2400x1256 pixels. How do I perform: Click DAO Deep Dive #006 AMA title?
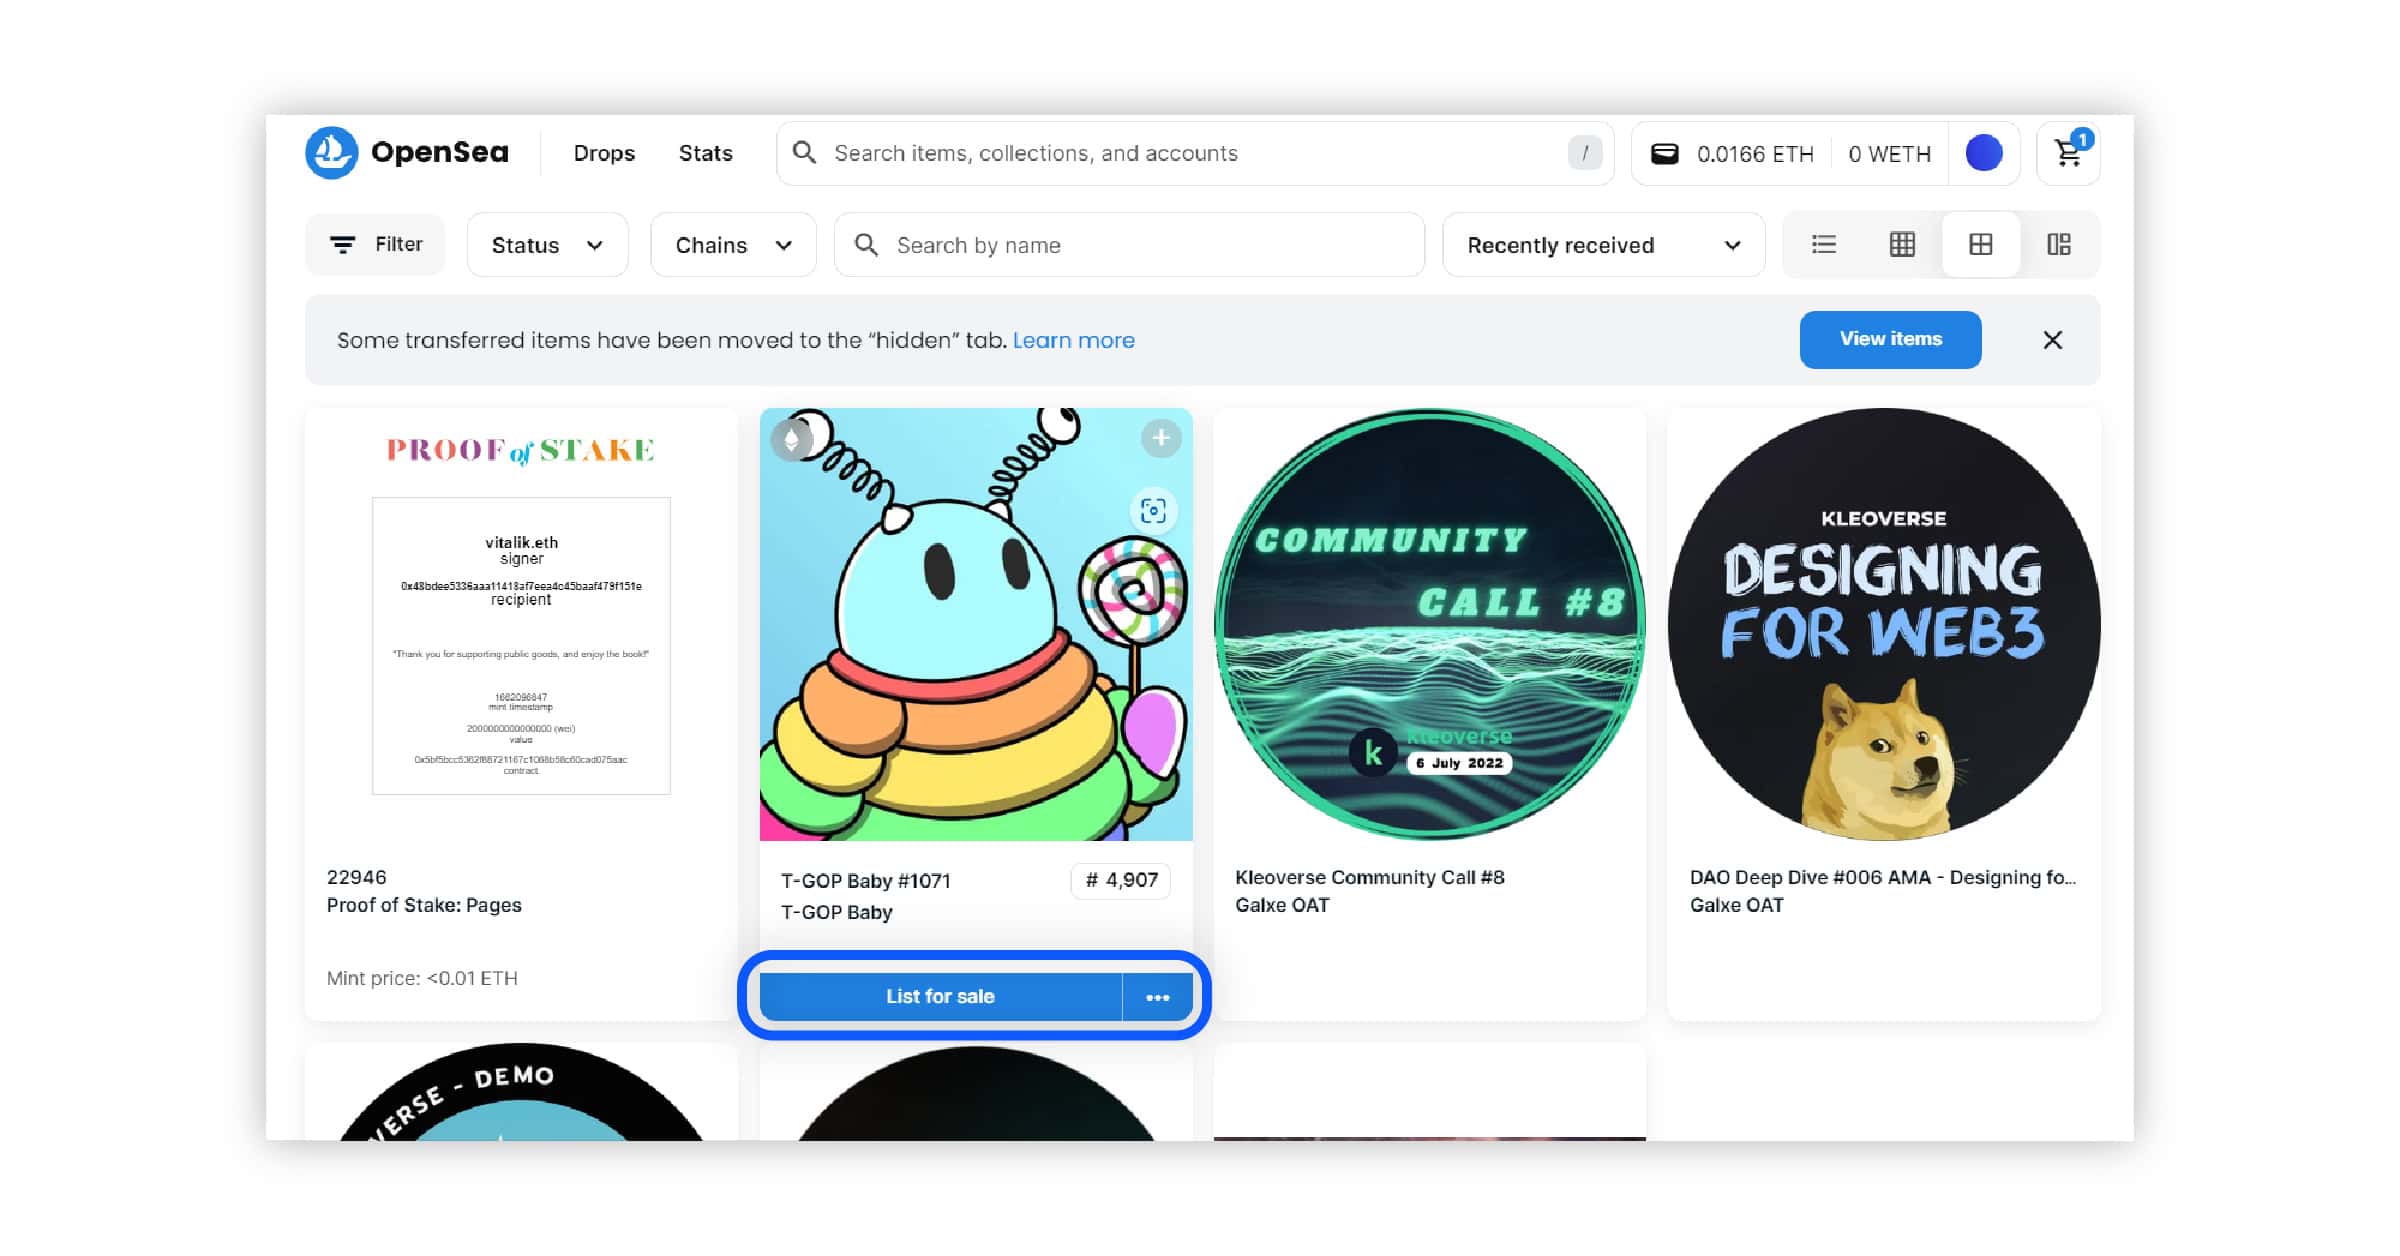point(1882,877)
